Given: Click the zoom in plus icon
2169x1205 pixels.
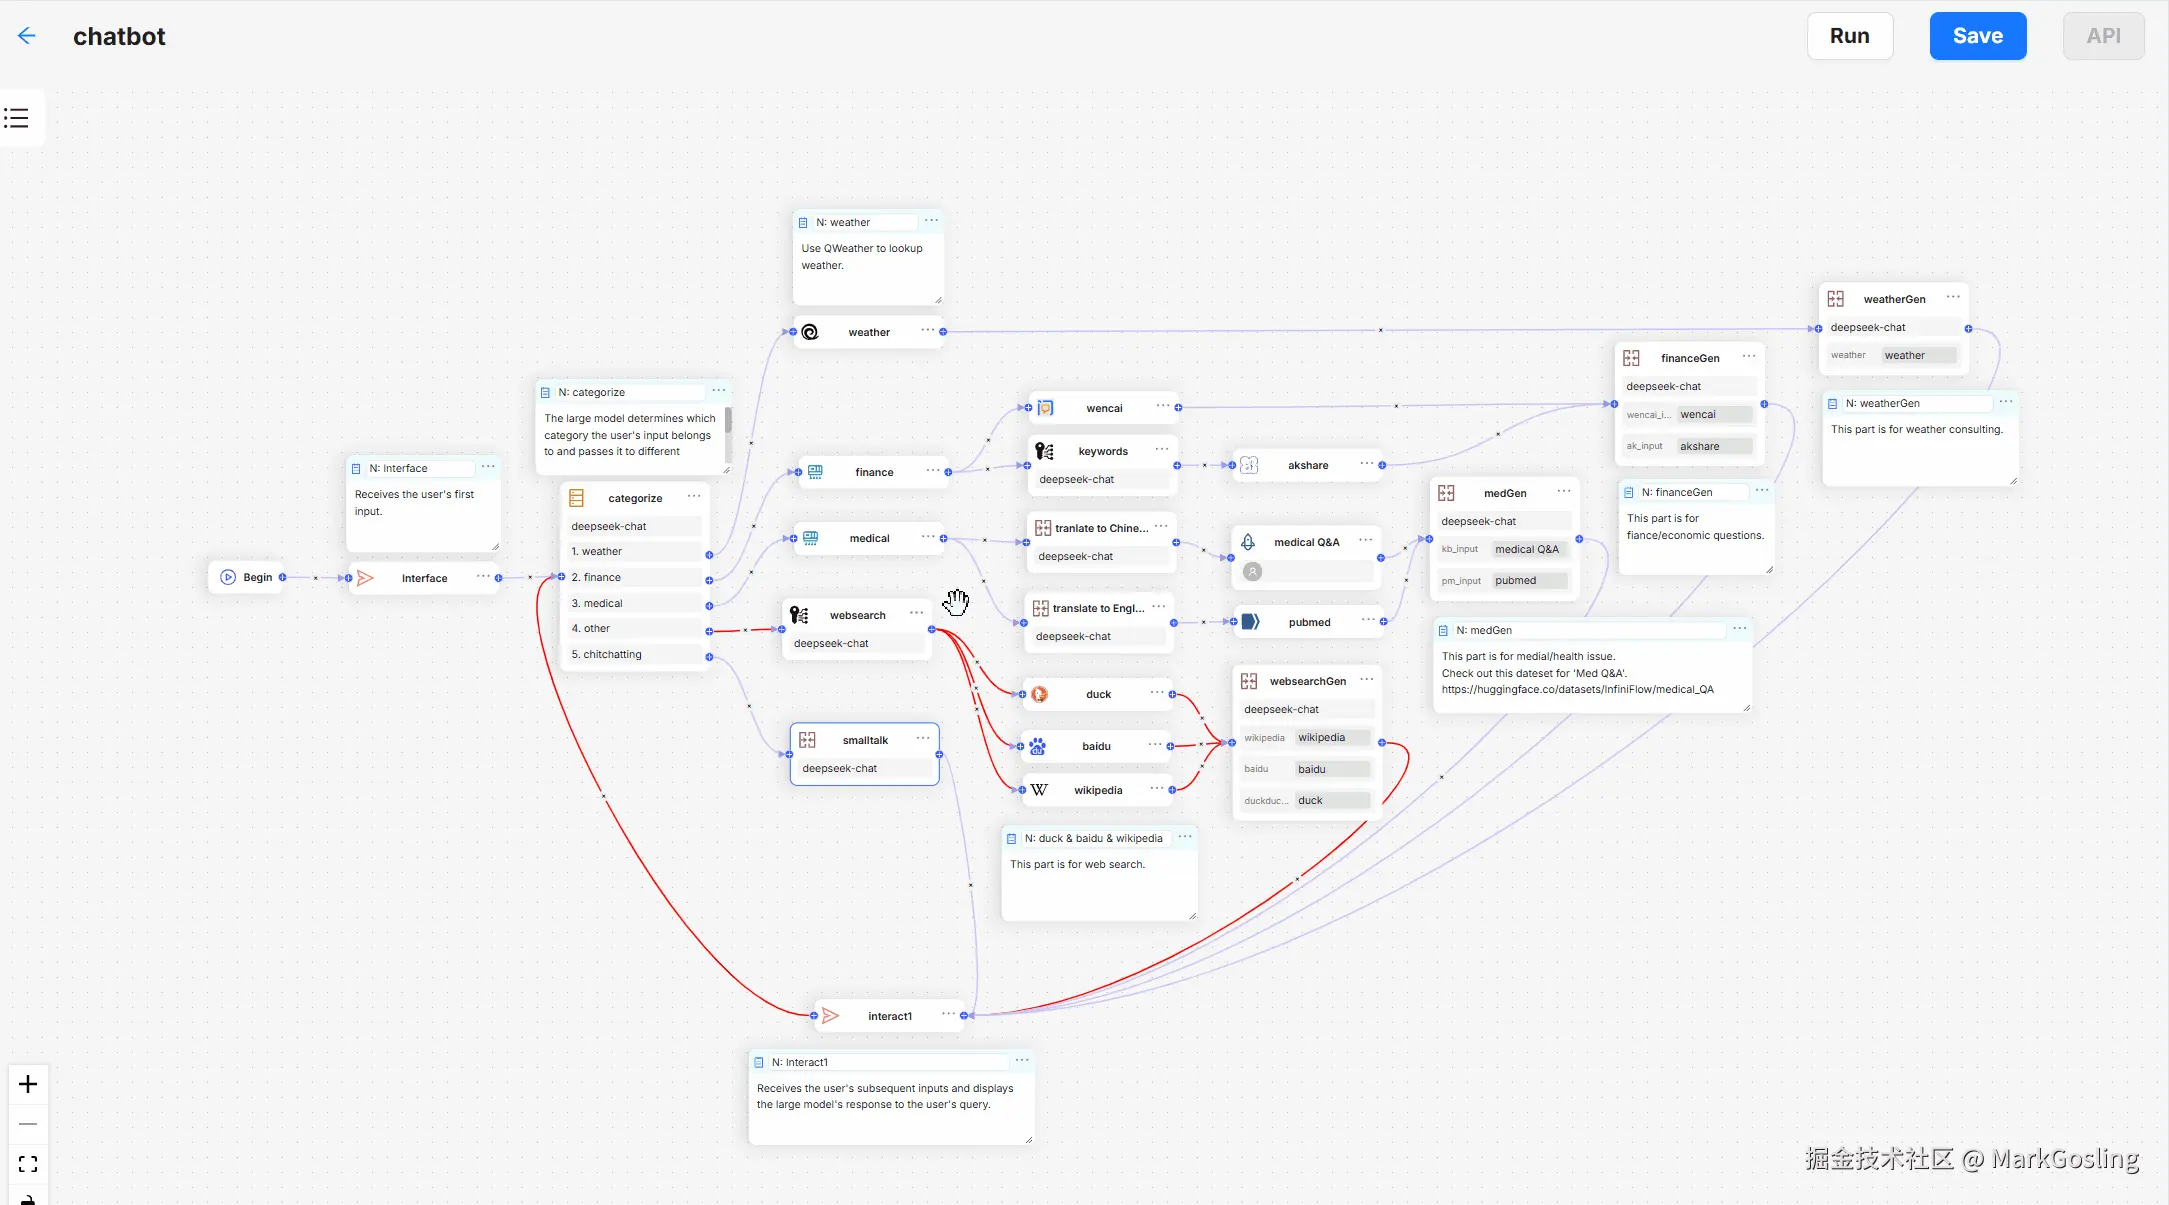Looking at the screenshot, I should pyautogui.click(x=28, y=1084).
